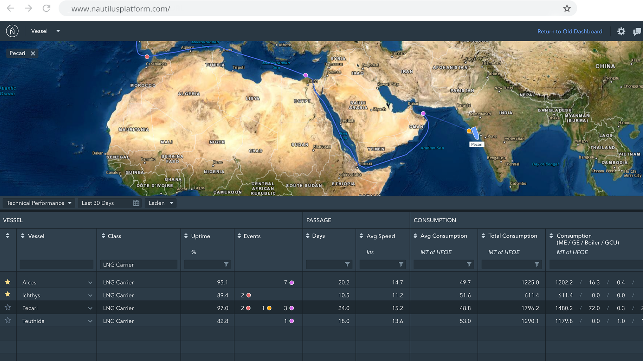
Task: Click the Class filter field with LNG Carrier
Action: [x=139, y=265]
